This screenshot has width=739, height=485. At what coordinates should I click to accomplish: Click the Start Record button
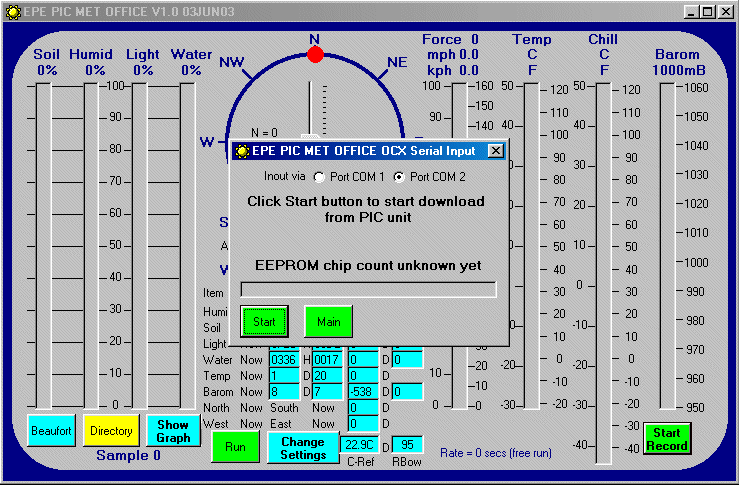tap(666, 439)
